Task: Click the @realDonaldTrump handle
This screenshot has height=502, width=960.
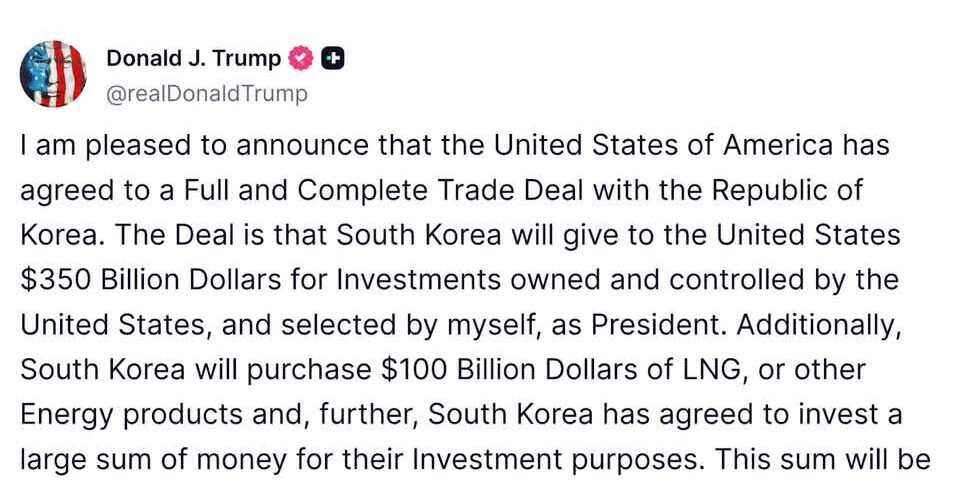Action: (x=207, y=94)
